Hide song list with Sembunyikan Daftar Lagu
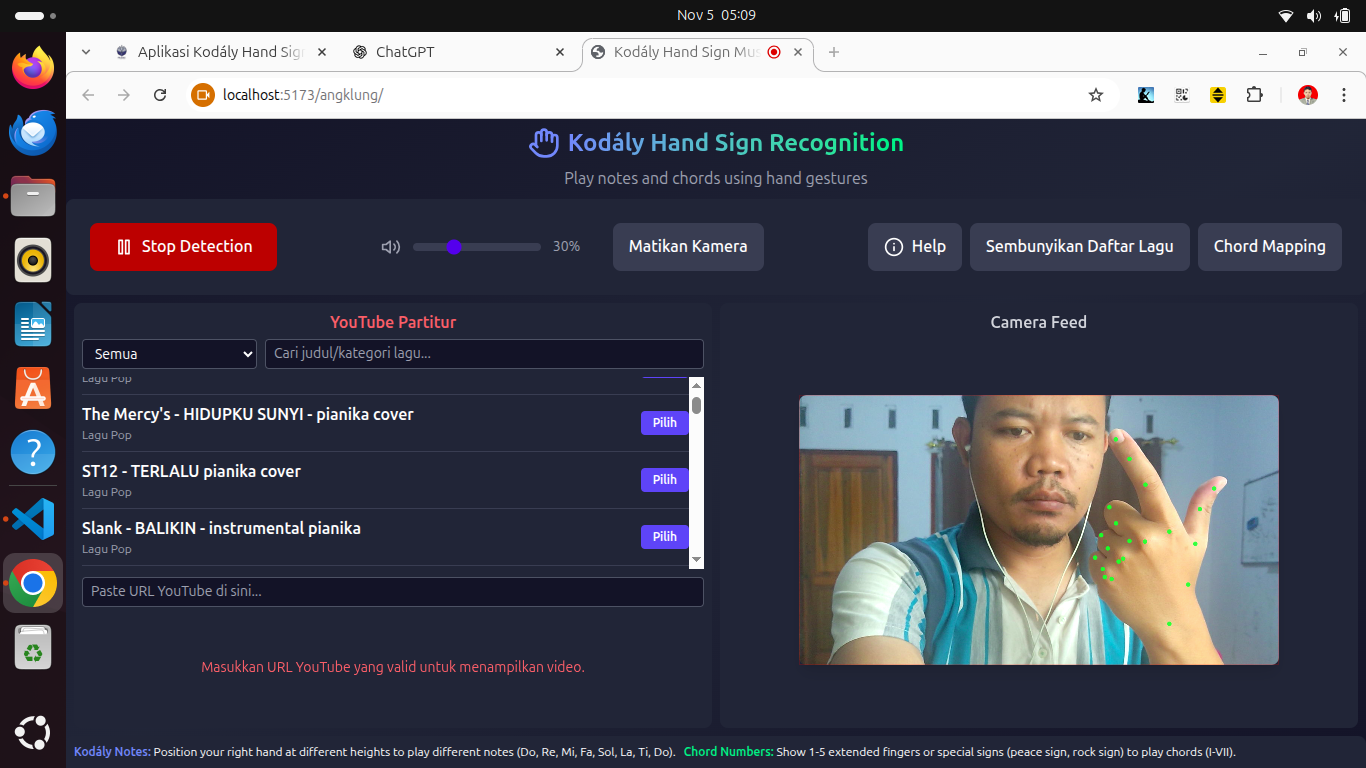The image size is (1366, 768). pyautogui.click(x=1079, y=247)
